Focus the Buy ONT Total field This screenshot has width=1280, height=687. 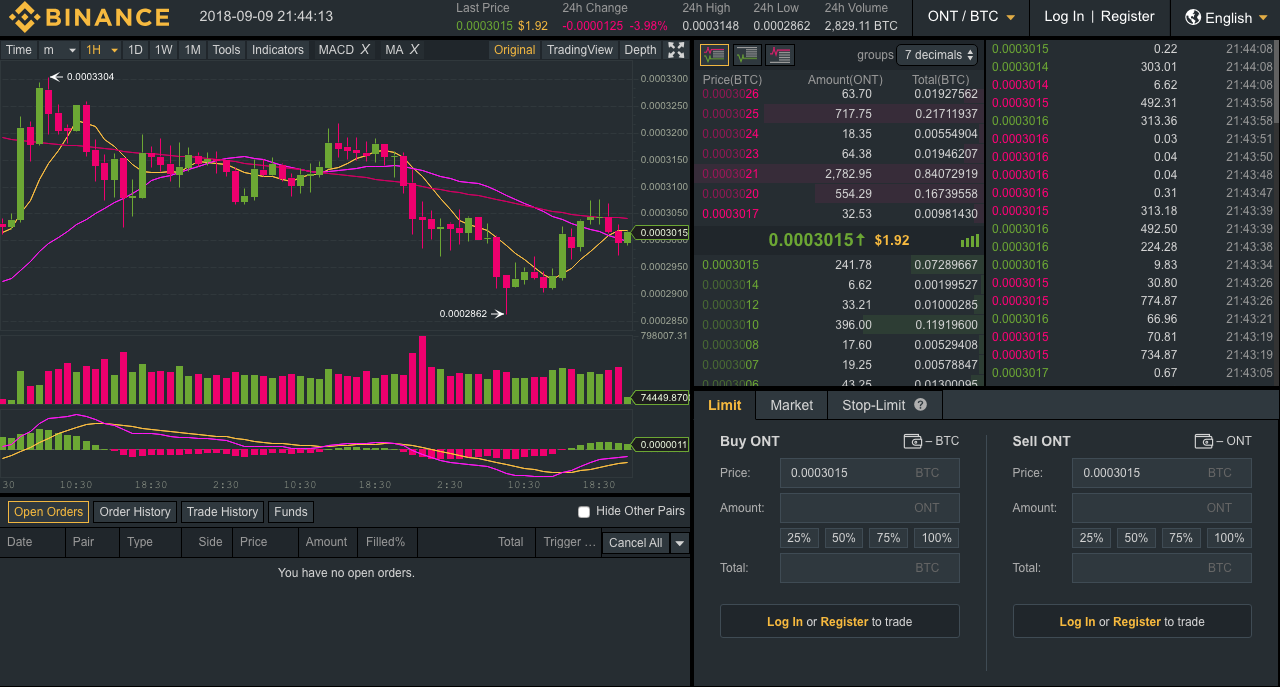pos(870,568)
